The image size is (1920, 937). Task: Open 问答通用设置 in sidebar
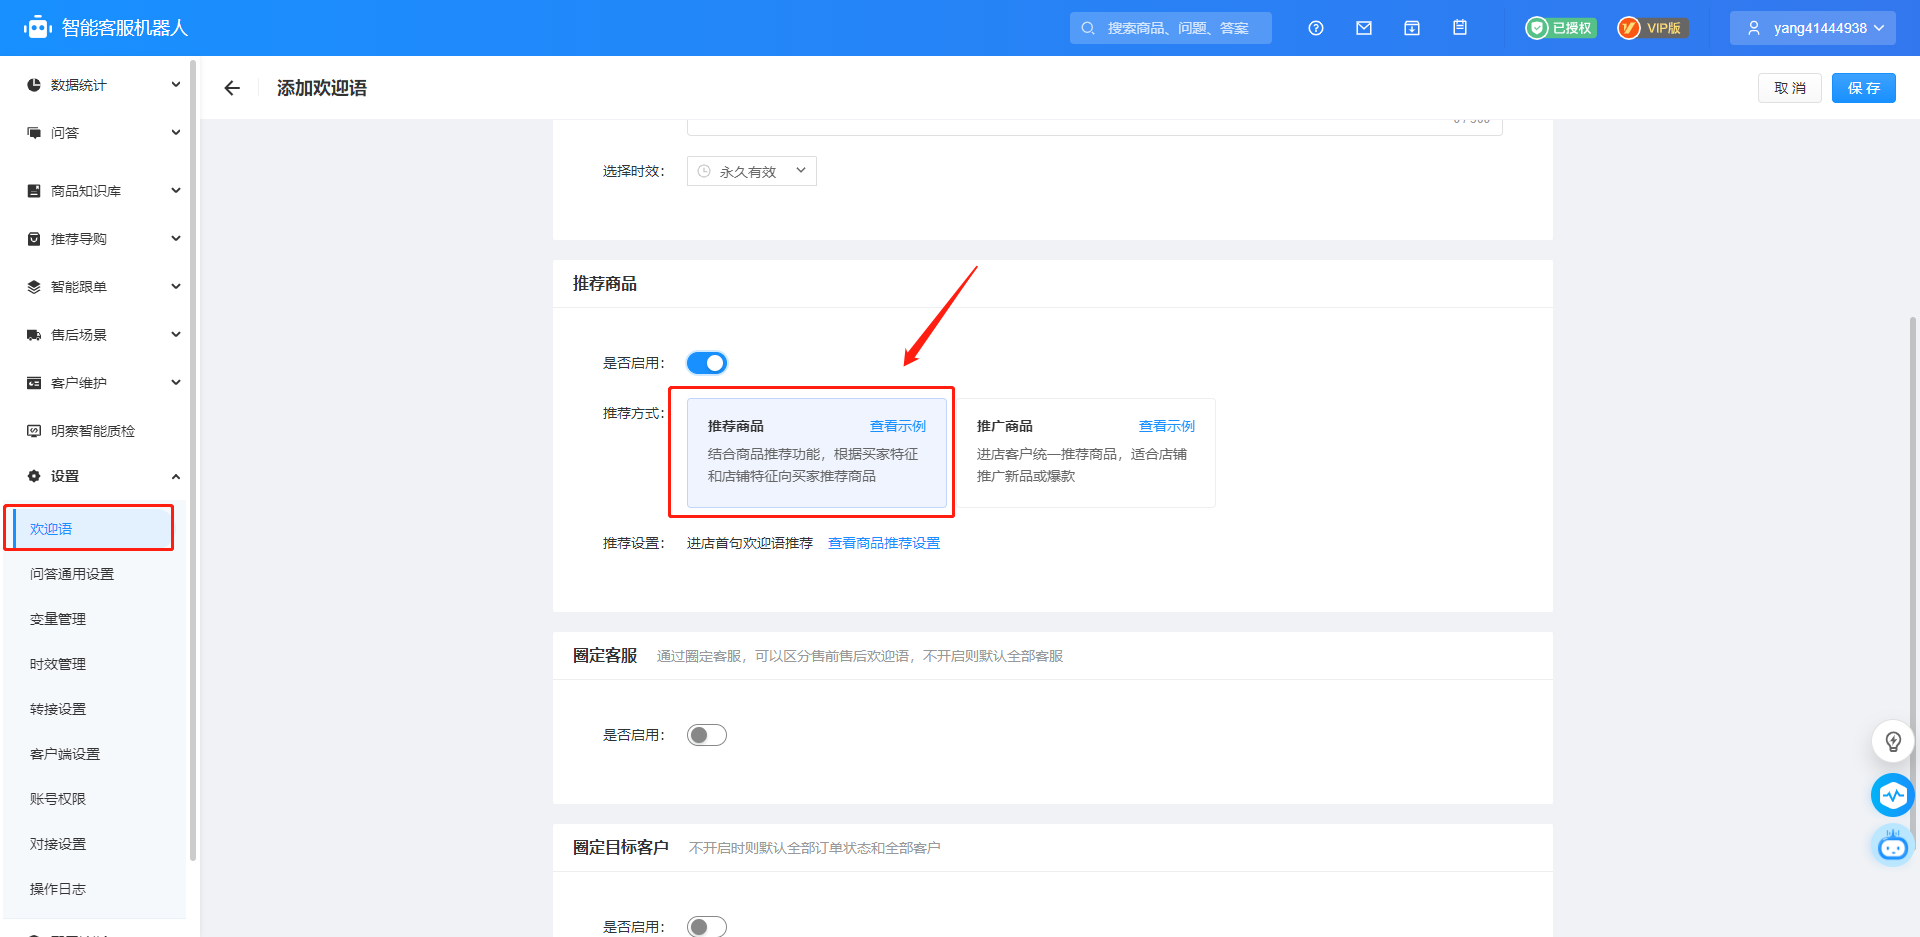[x=72, y=574]
